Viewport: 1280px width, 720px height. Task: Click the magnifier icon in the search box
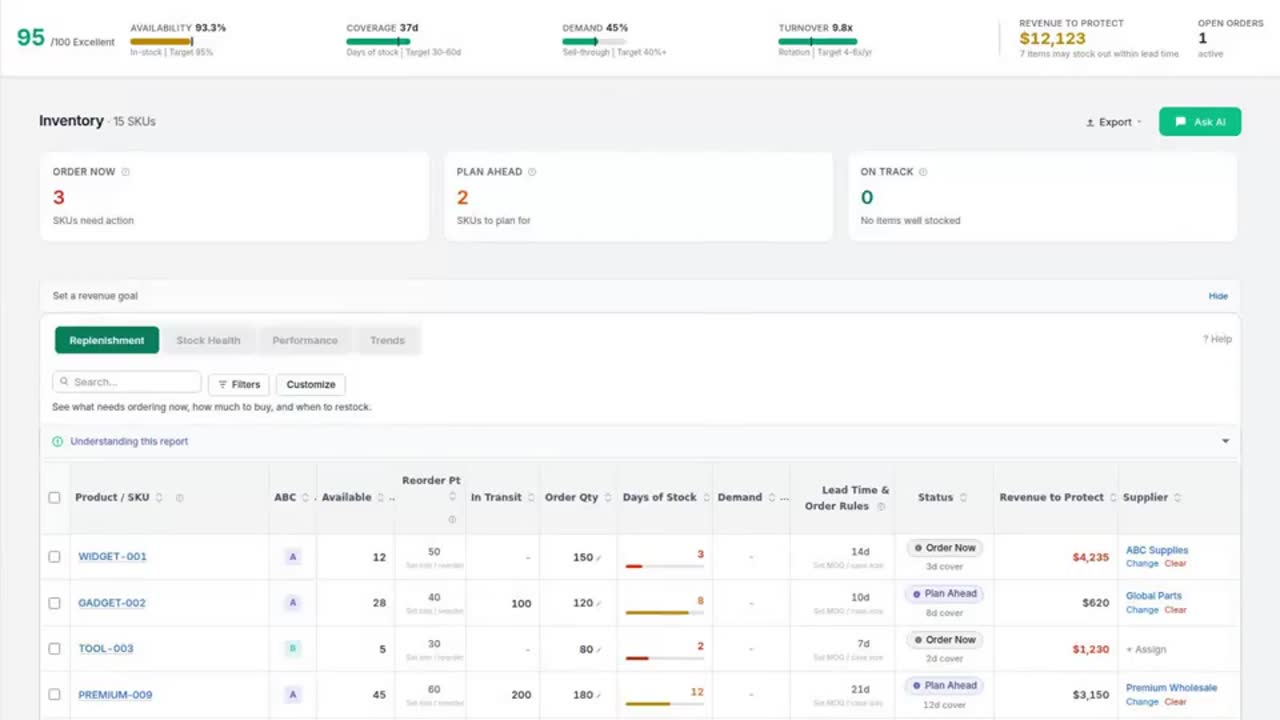click(x=64, y=382)
